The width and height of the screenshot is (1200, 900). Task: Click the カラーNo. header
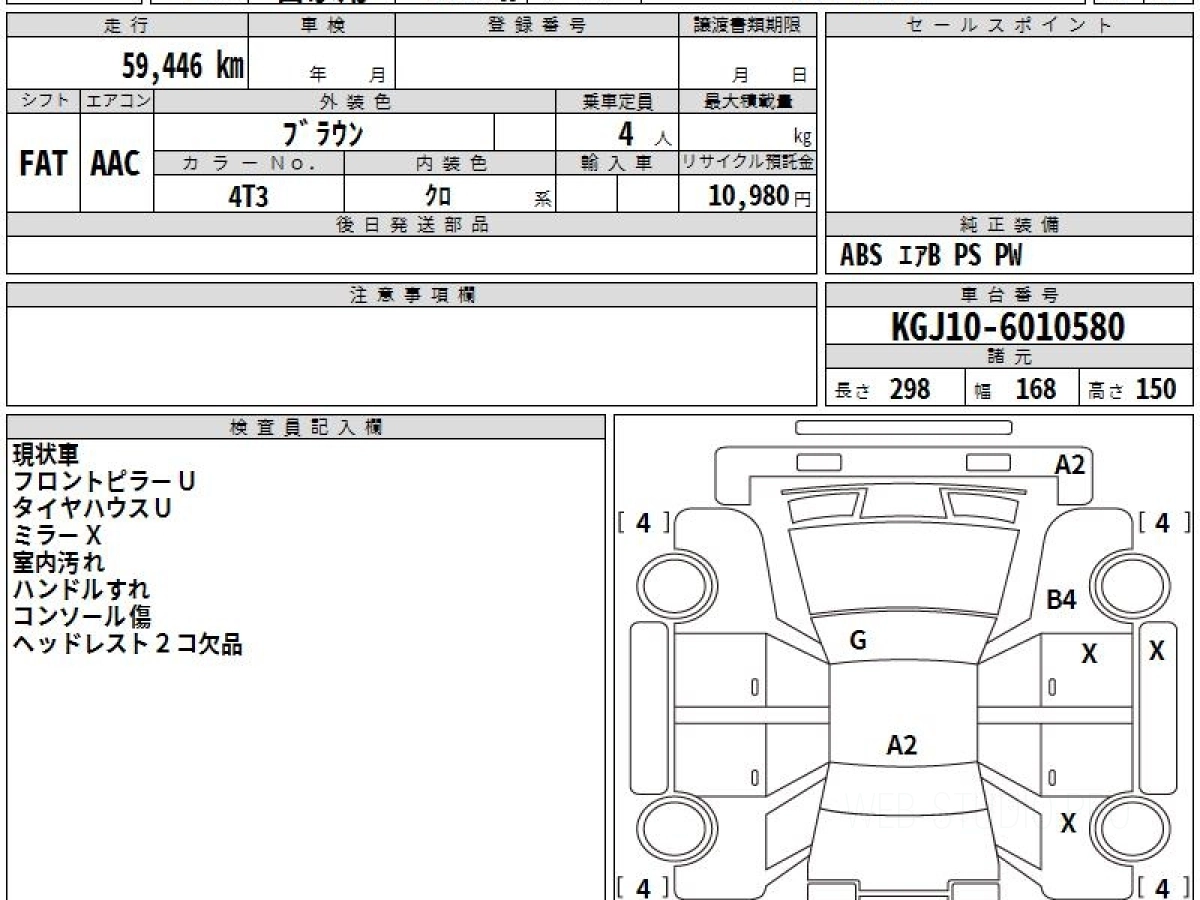pyautogui.click(x=249, y=164)
